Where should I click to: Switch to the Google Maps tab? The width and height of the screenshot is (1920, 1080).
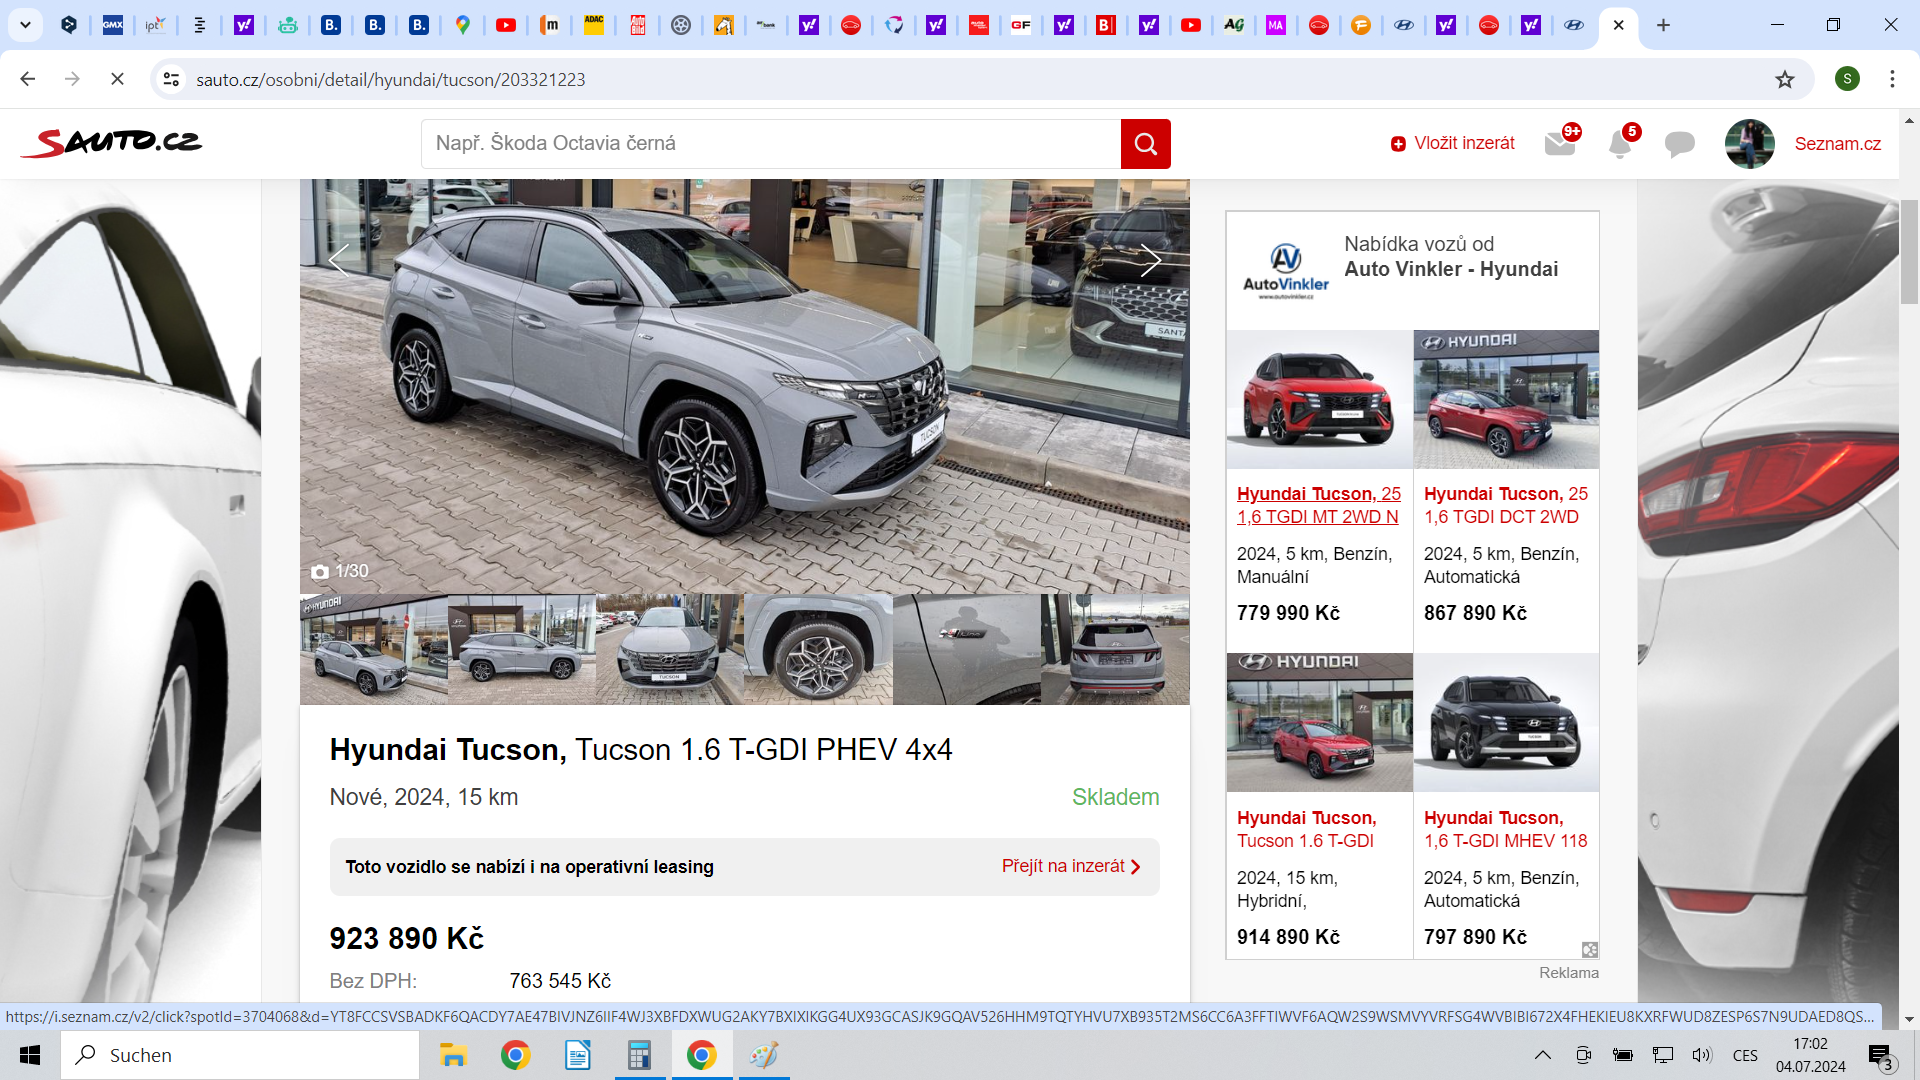[x=462, y=25]
